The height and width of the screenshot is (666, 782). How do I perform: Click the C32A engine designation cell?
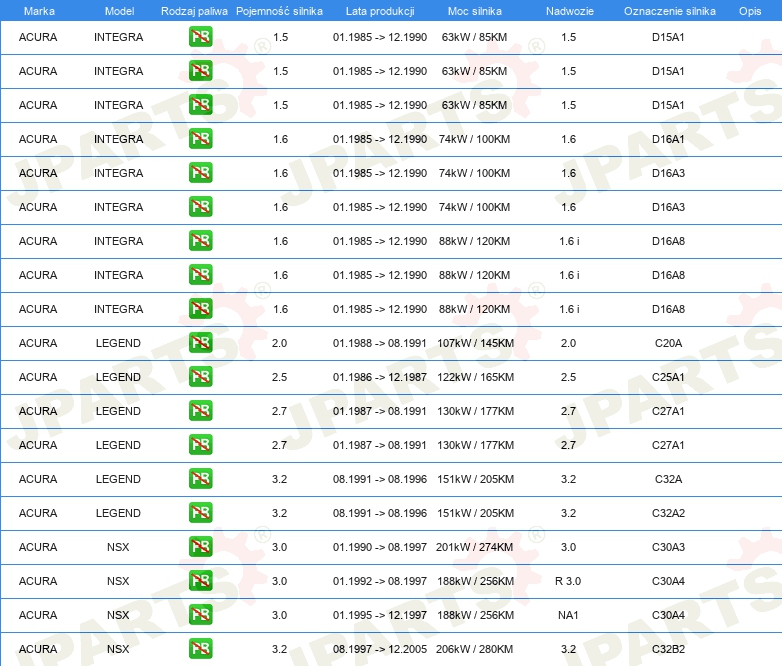tap(668, 479)
